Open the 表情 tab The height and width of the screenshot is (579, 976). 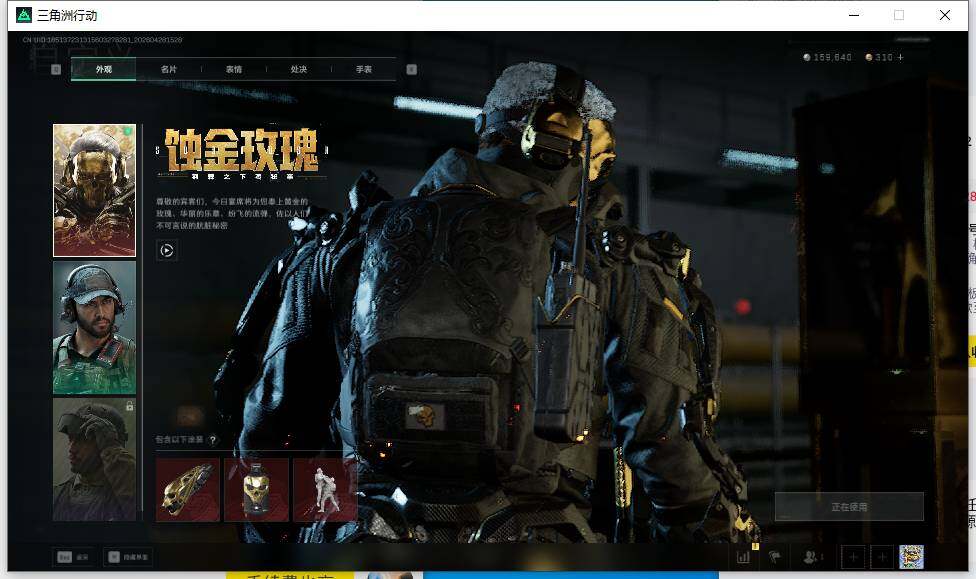coord(234,69)
